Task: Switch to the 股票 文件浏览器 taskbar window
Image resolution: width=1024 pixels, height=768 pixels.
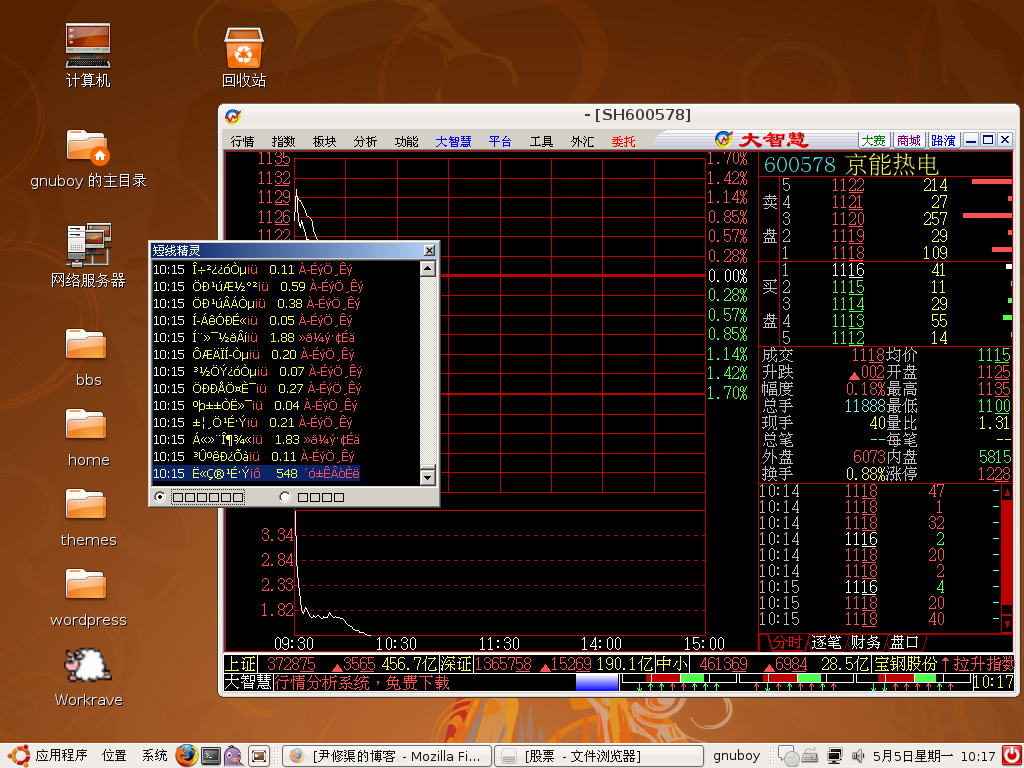Action: click(598, 756)
